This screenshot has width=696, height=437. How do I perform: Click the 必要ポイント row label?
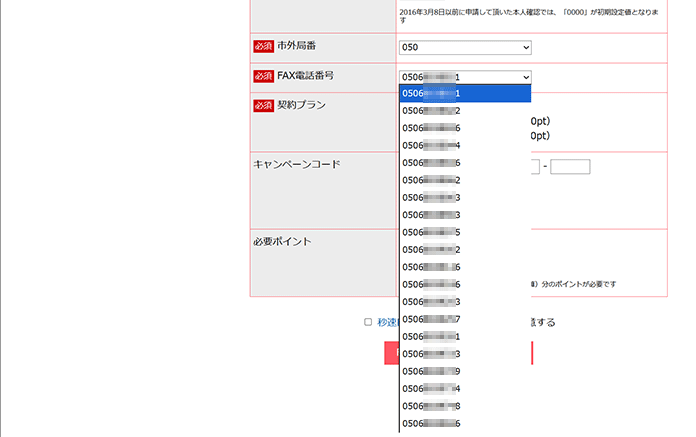(283, 242)
